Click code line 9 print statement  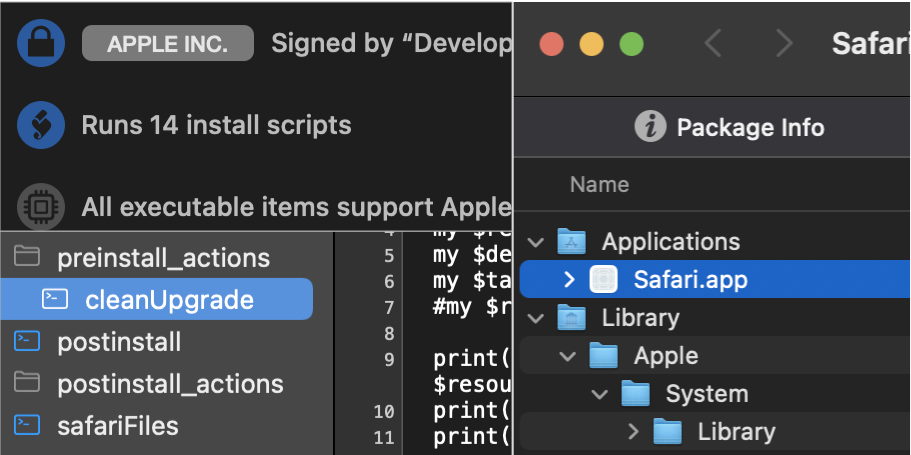click(472, 359)
